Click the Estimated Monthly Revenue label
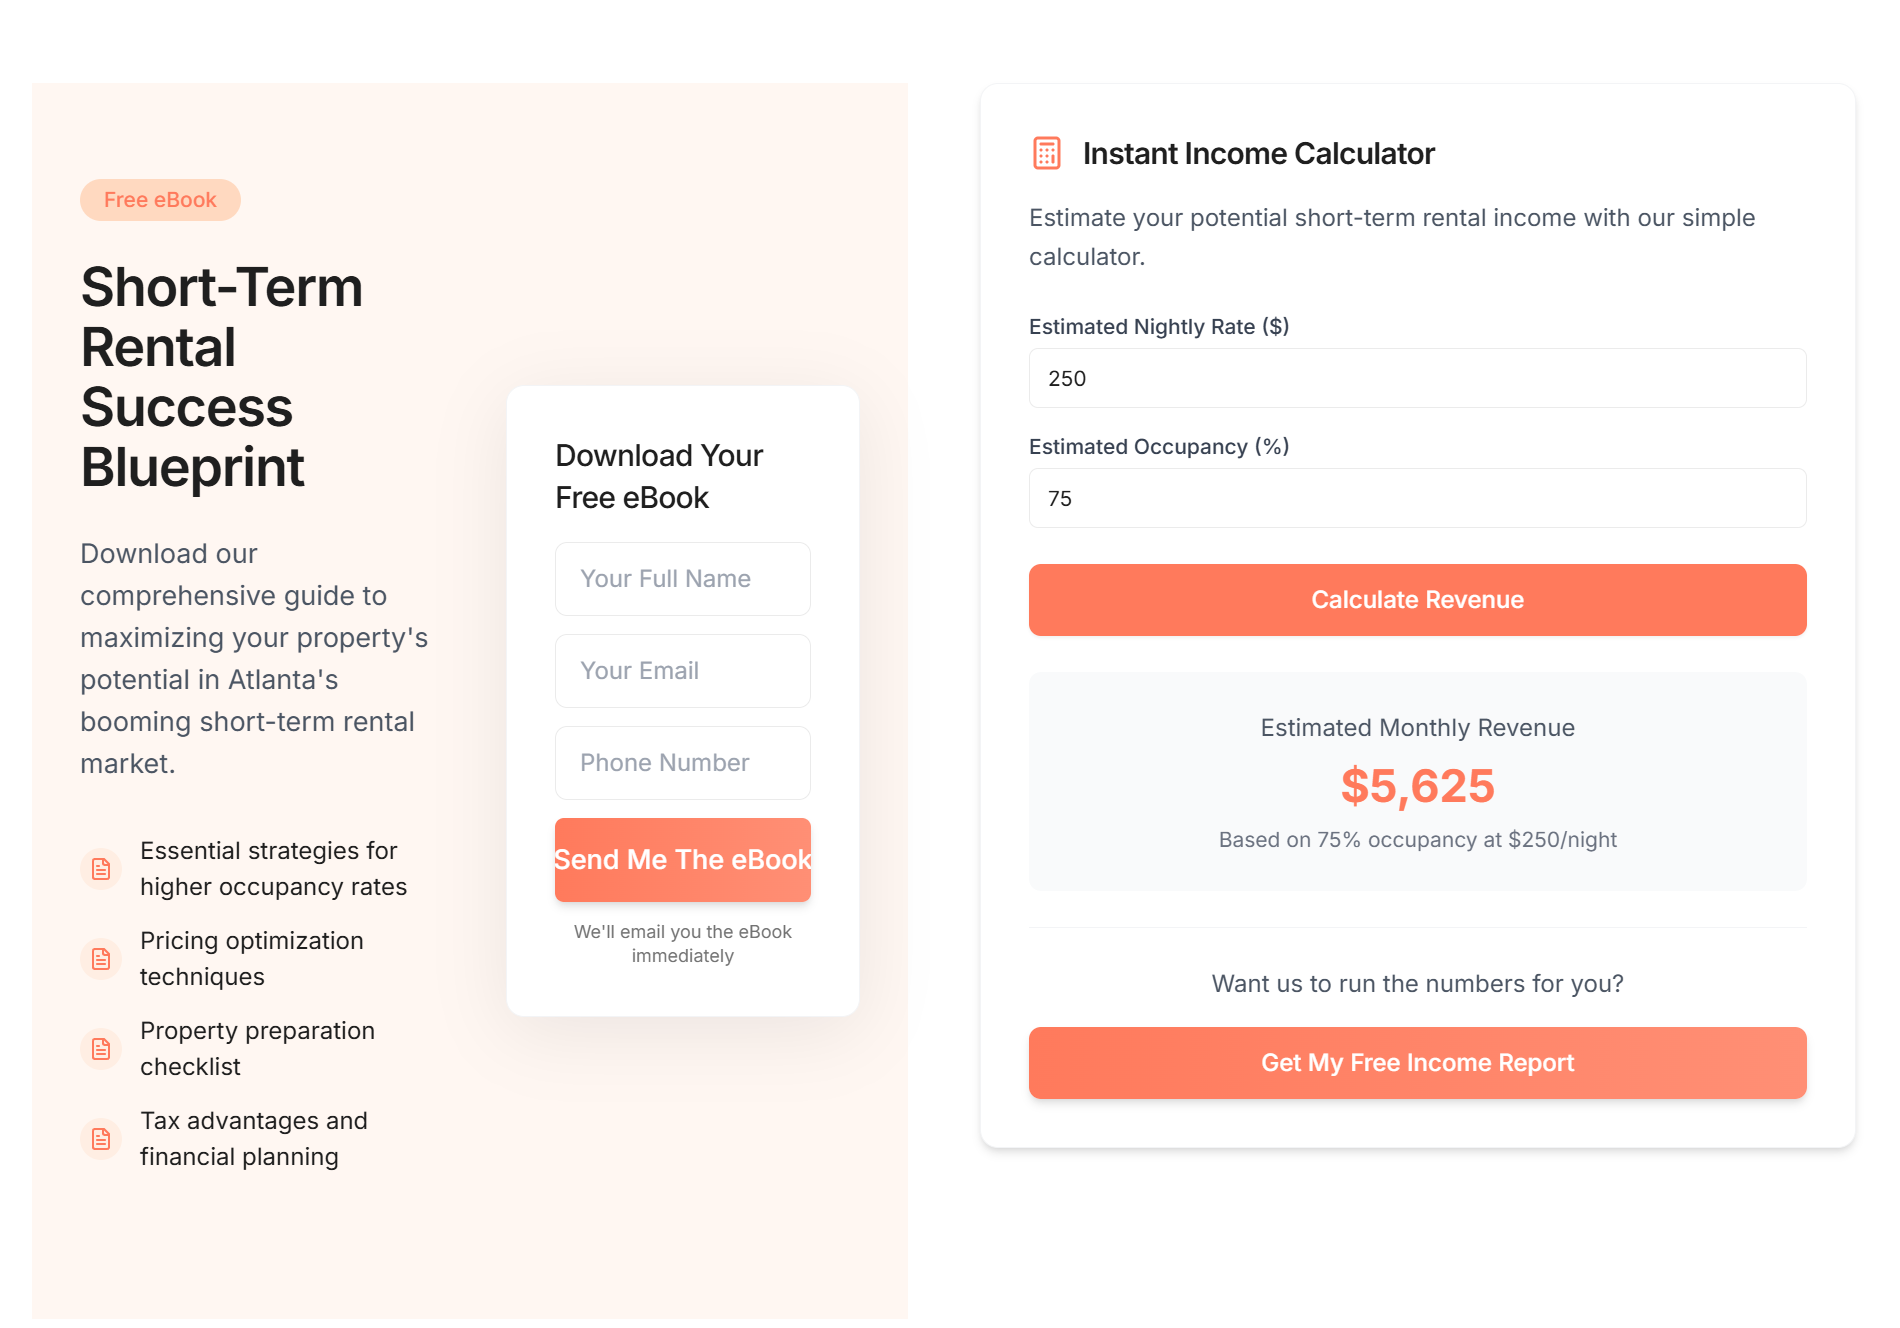The image size is (1900, 1328). click(x=1418, y=728)
